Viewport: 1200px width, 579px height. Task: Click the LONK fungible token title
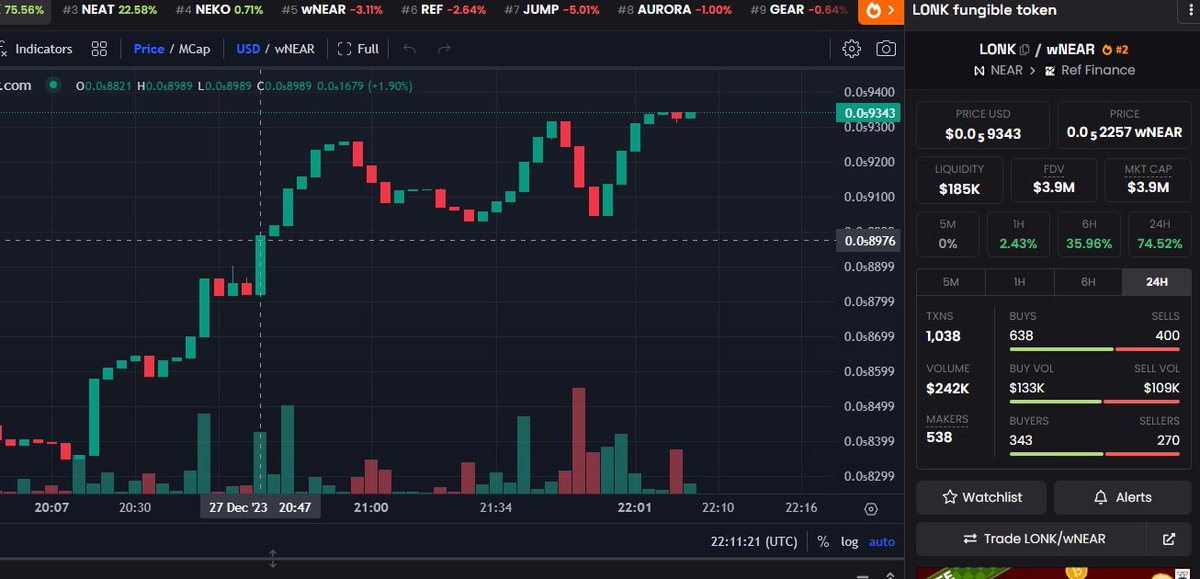pos(984,10)
